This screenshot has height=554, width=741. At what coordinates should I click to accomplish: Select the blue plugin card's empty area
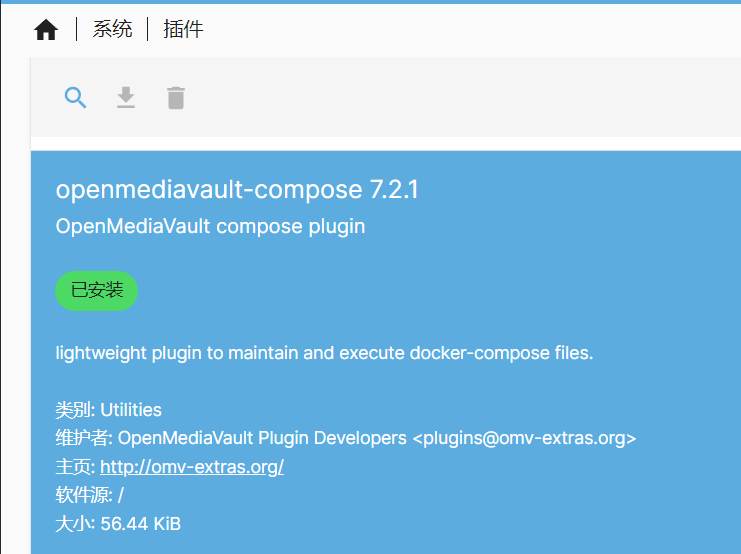(x=567, y=284)
